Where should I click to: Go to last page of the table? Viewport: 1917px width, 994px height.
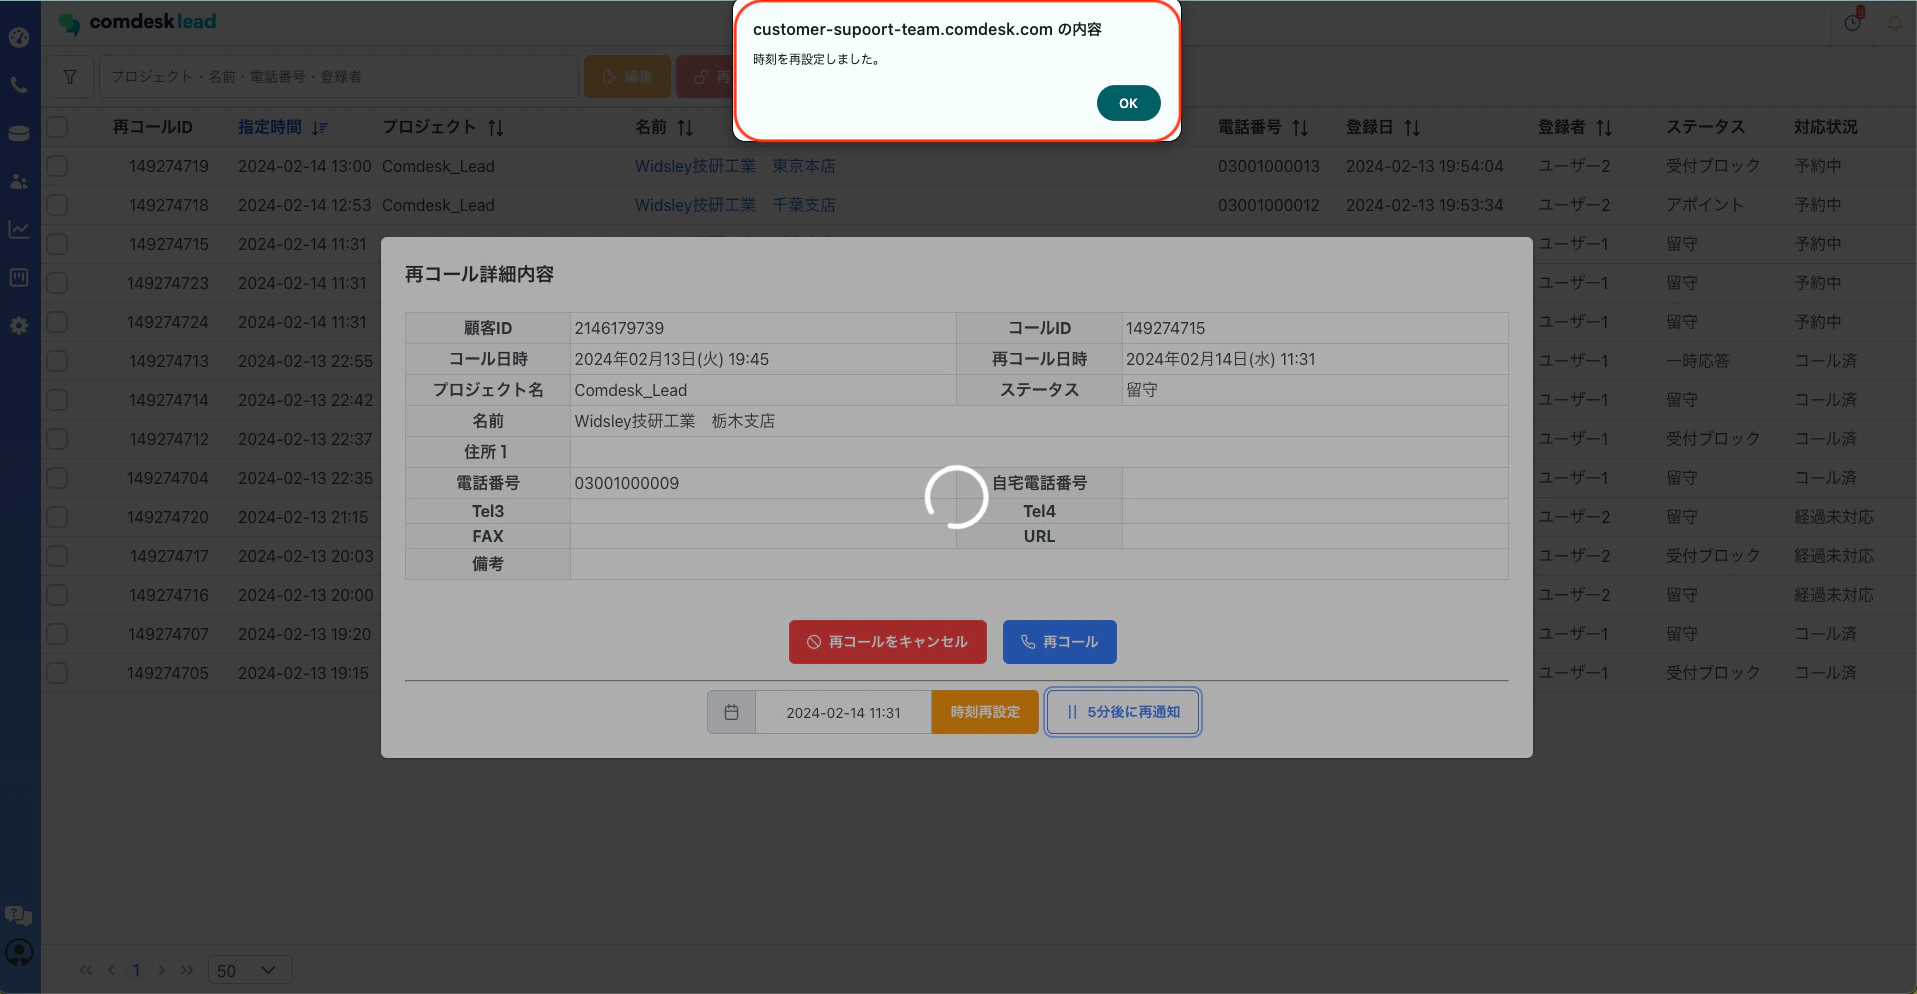point(187,970)
